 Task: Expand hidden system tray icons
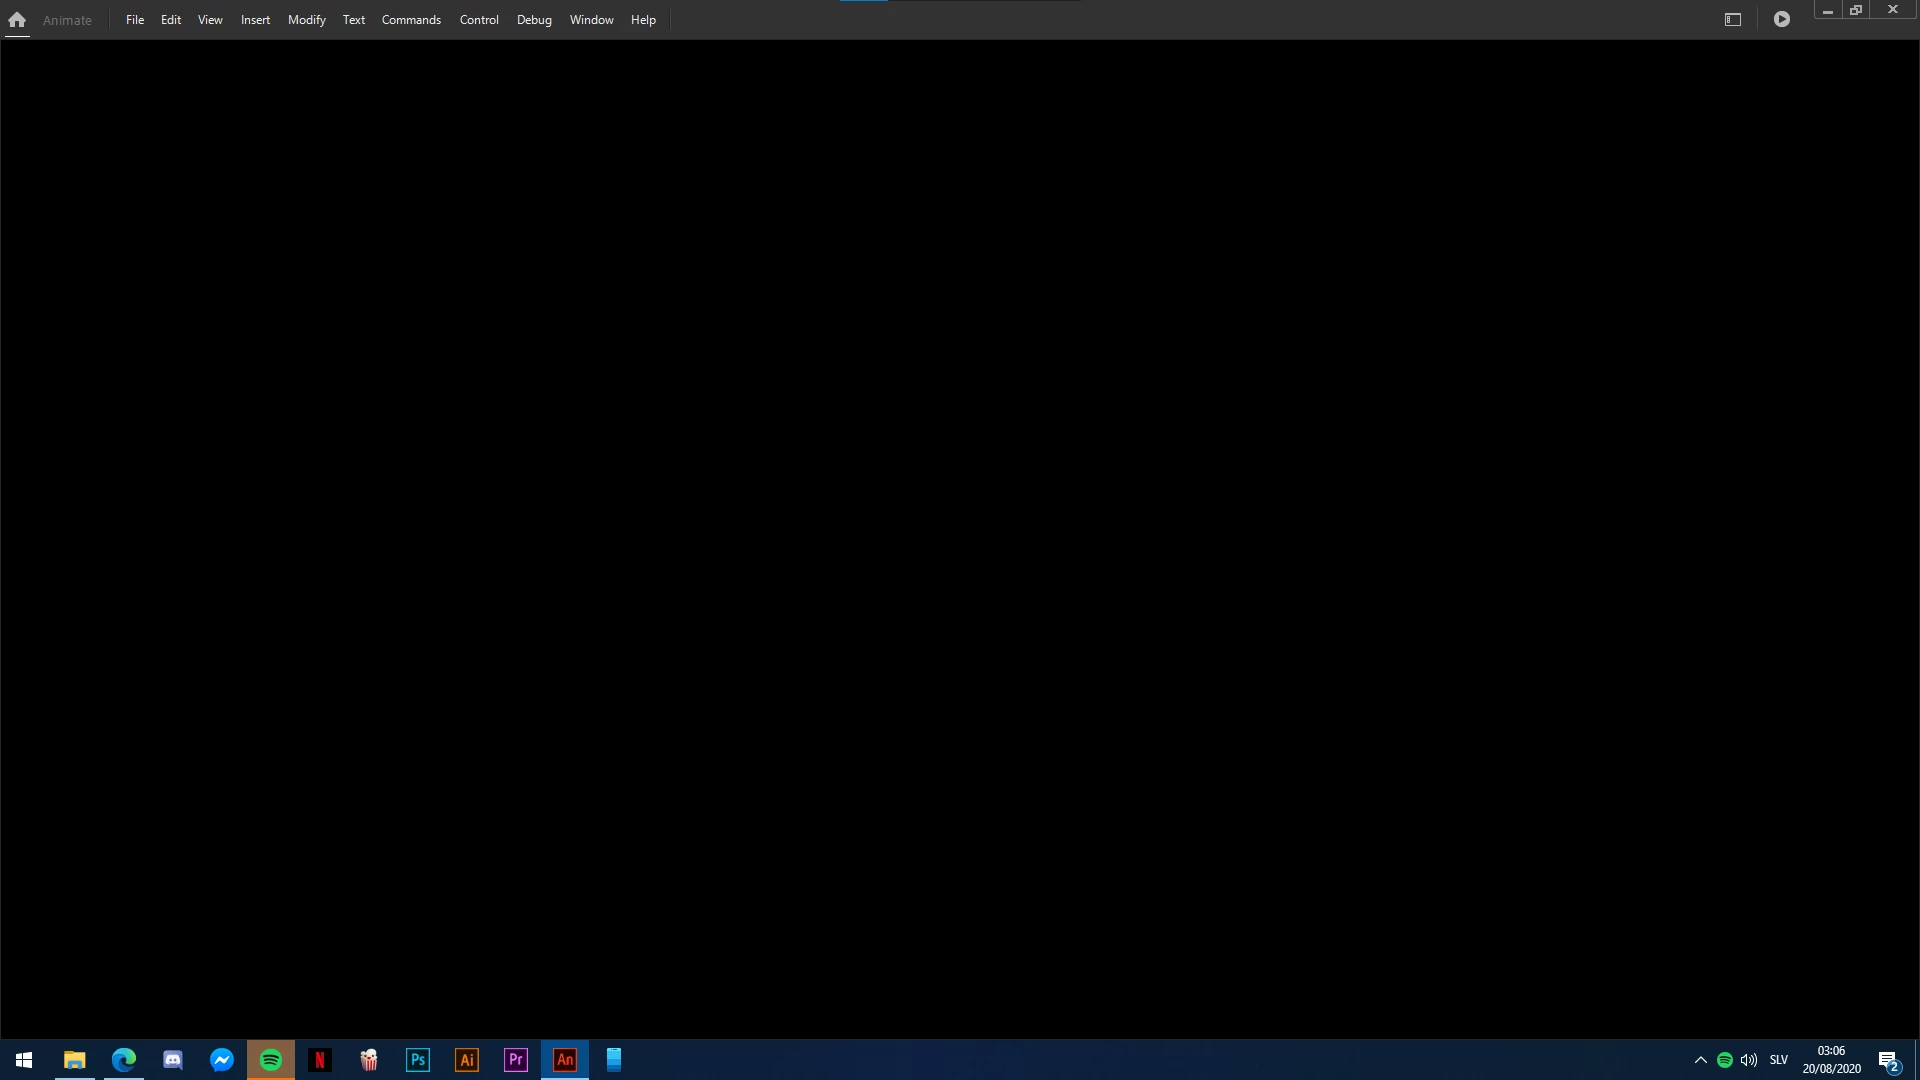click(1701, 1060)
